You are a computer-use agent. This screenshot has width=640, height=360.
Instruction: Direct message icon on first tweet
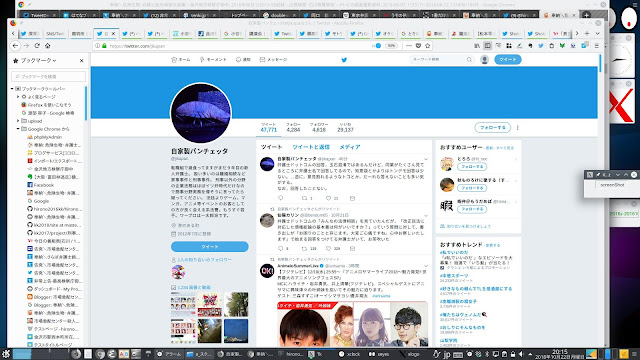click(x=352, y=198)
